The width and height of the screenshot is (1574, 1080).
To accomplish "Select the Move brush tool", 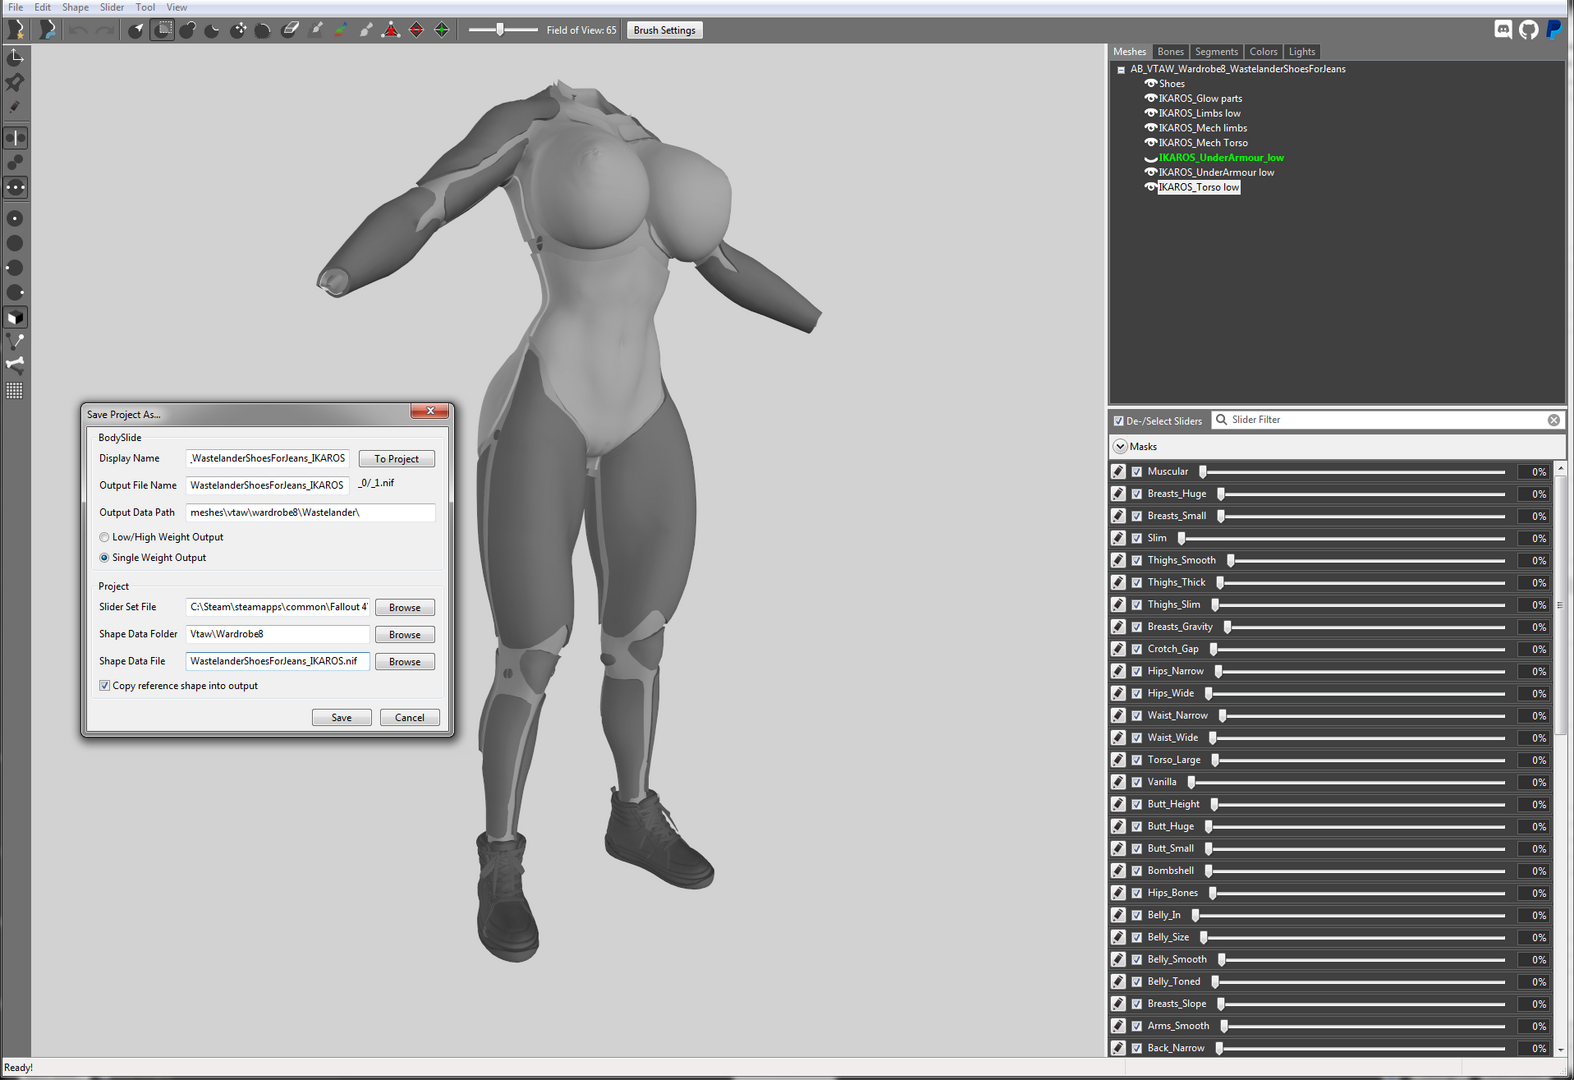I will click(238, 30).
